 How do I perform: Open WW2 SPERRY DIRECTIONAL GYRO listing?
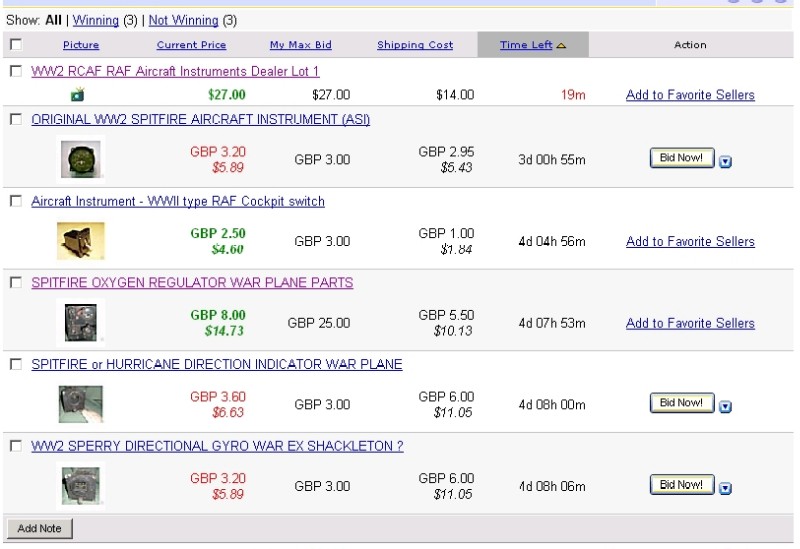(x=217, y=446)
